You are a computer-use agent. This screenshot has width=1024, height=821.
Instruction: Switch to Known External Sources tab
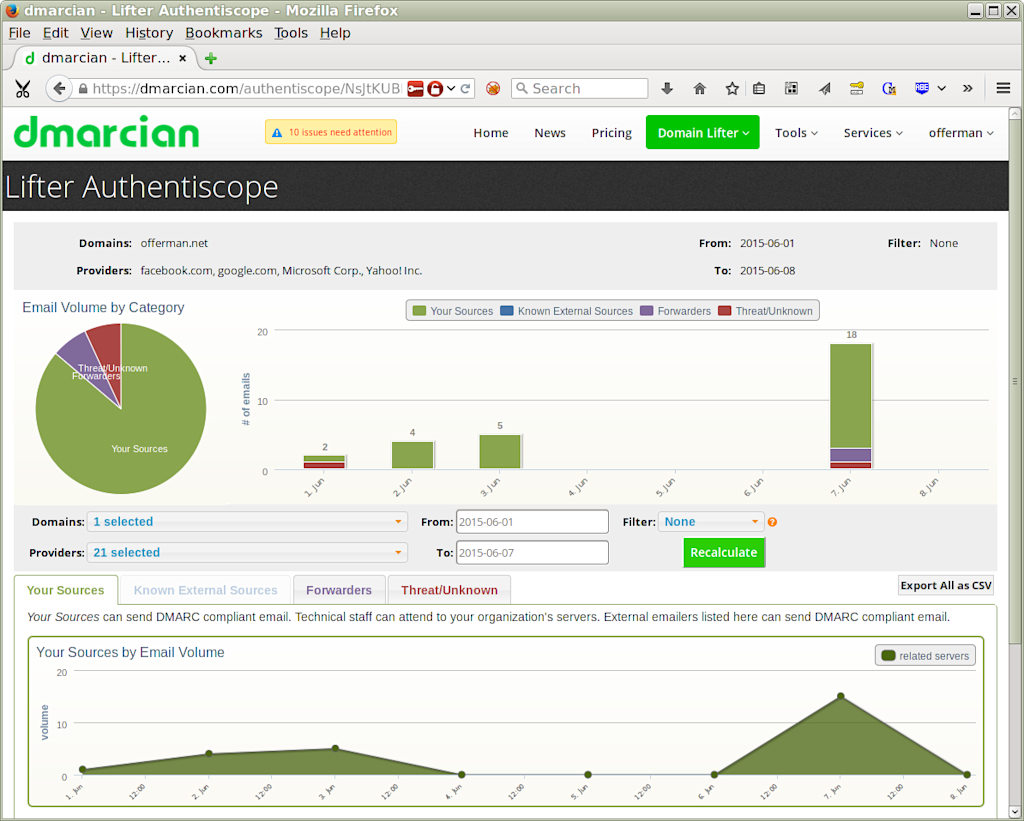(205, 590)
